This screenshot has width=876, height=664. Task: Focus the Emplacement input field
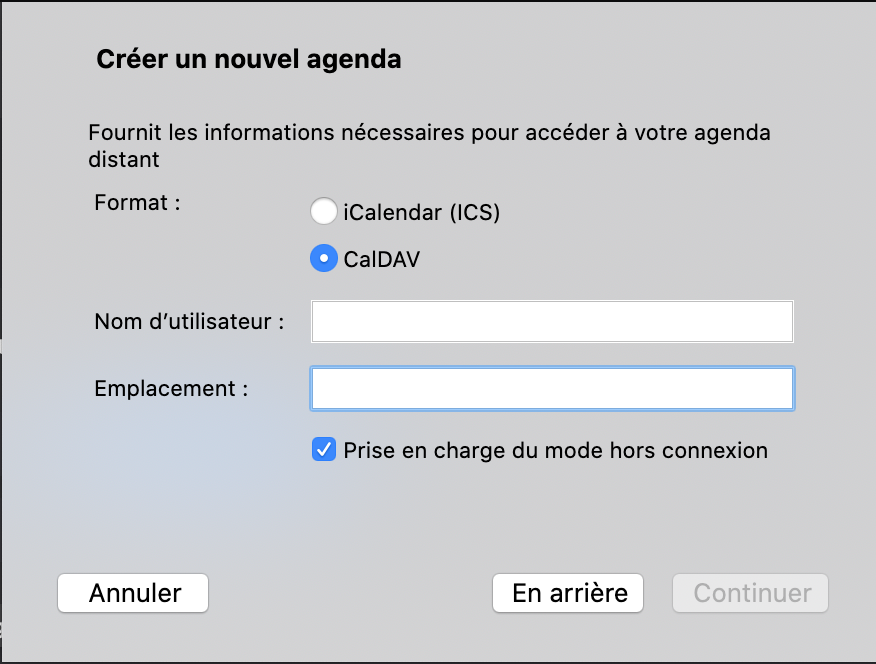click(552, 389)
